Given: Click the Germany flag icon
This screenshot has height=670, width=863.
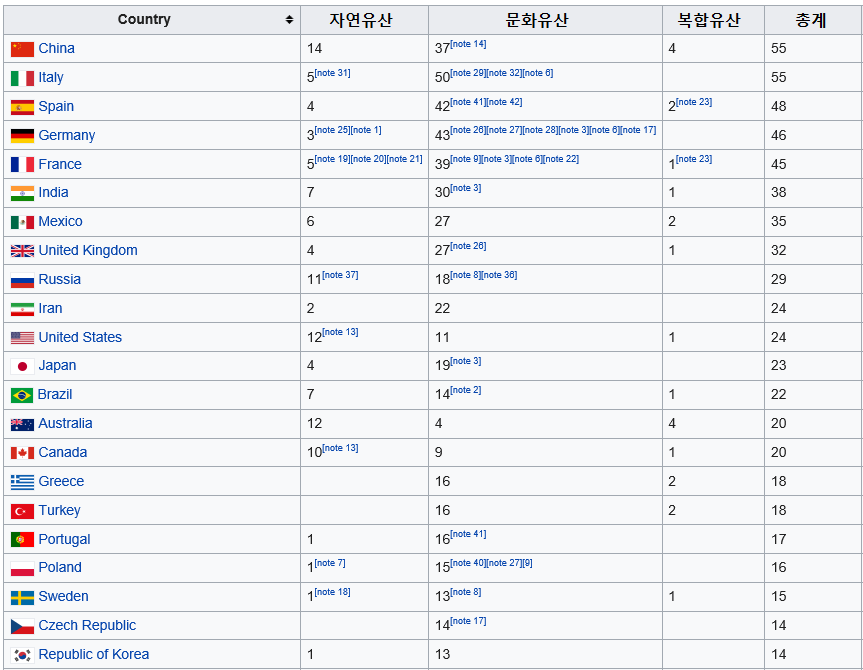Looking at the screenshot, I should (x=23, y=135).
